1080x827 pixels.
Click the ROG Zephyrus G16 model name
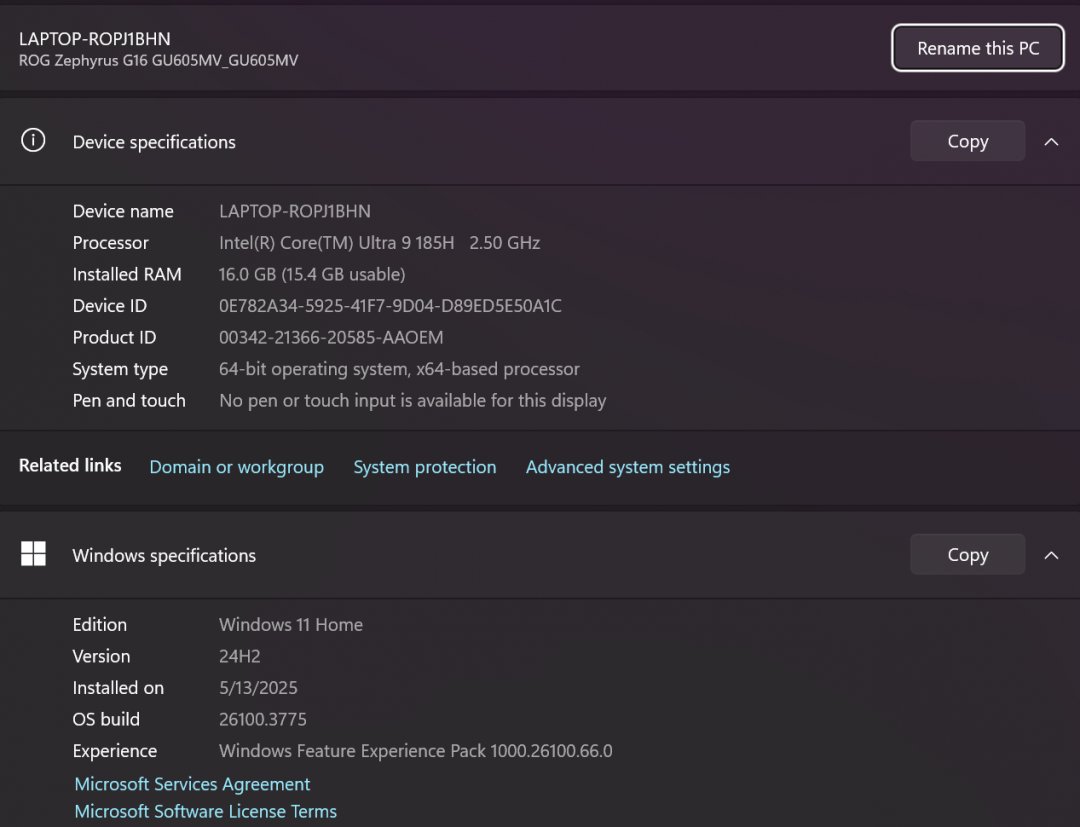coord(158,60)
